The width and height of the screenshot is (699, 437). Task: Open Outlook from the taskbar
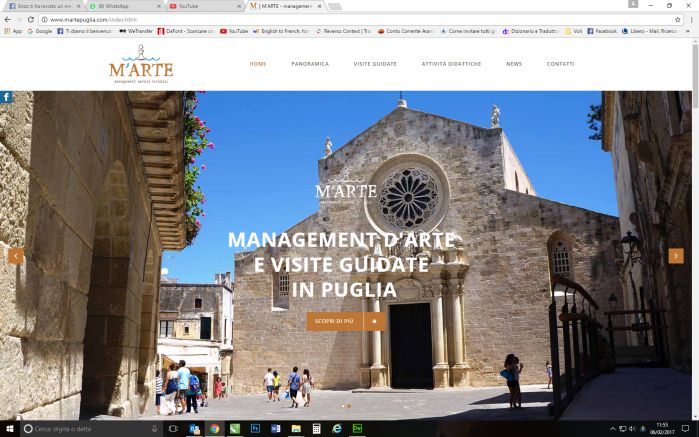(x=194, y=429)
